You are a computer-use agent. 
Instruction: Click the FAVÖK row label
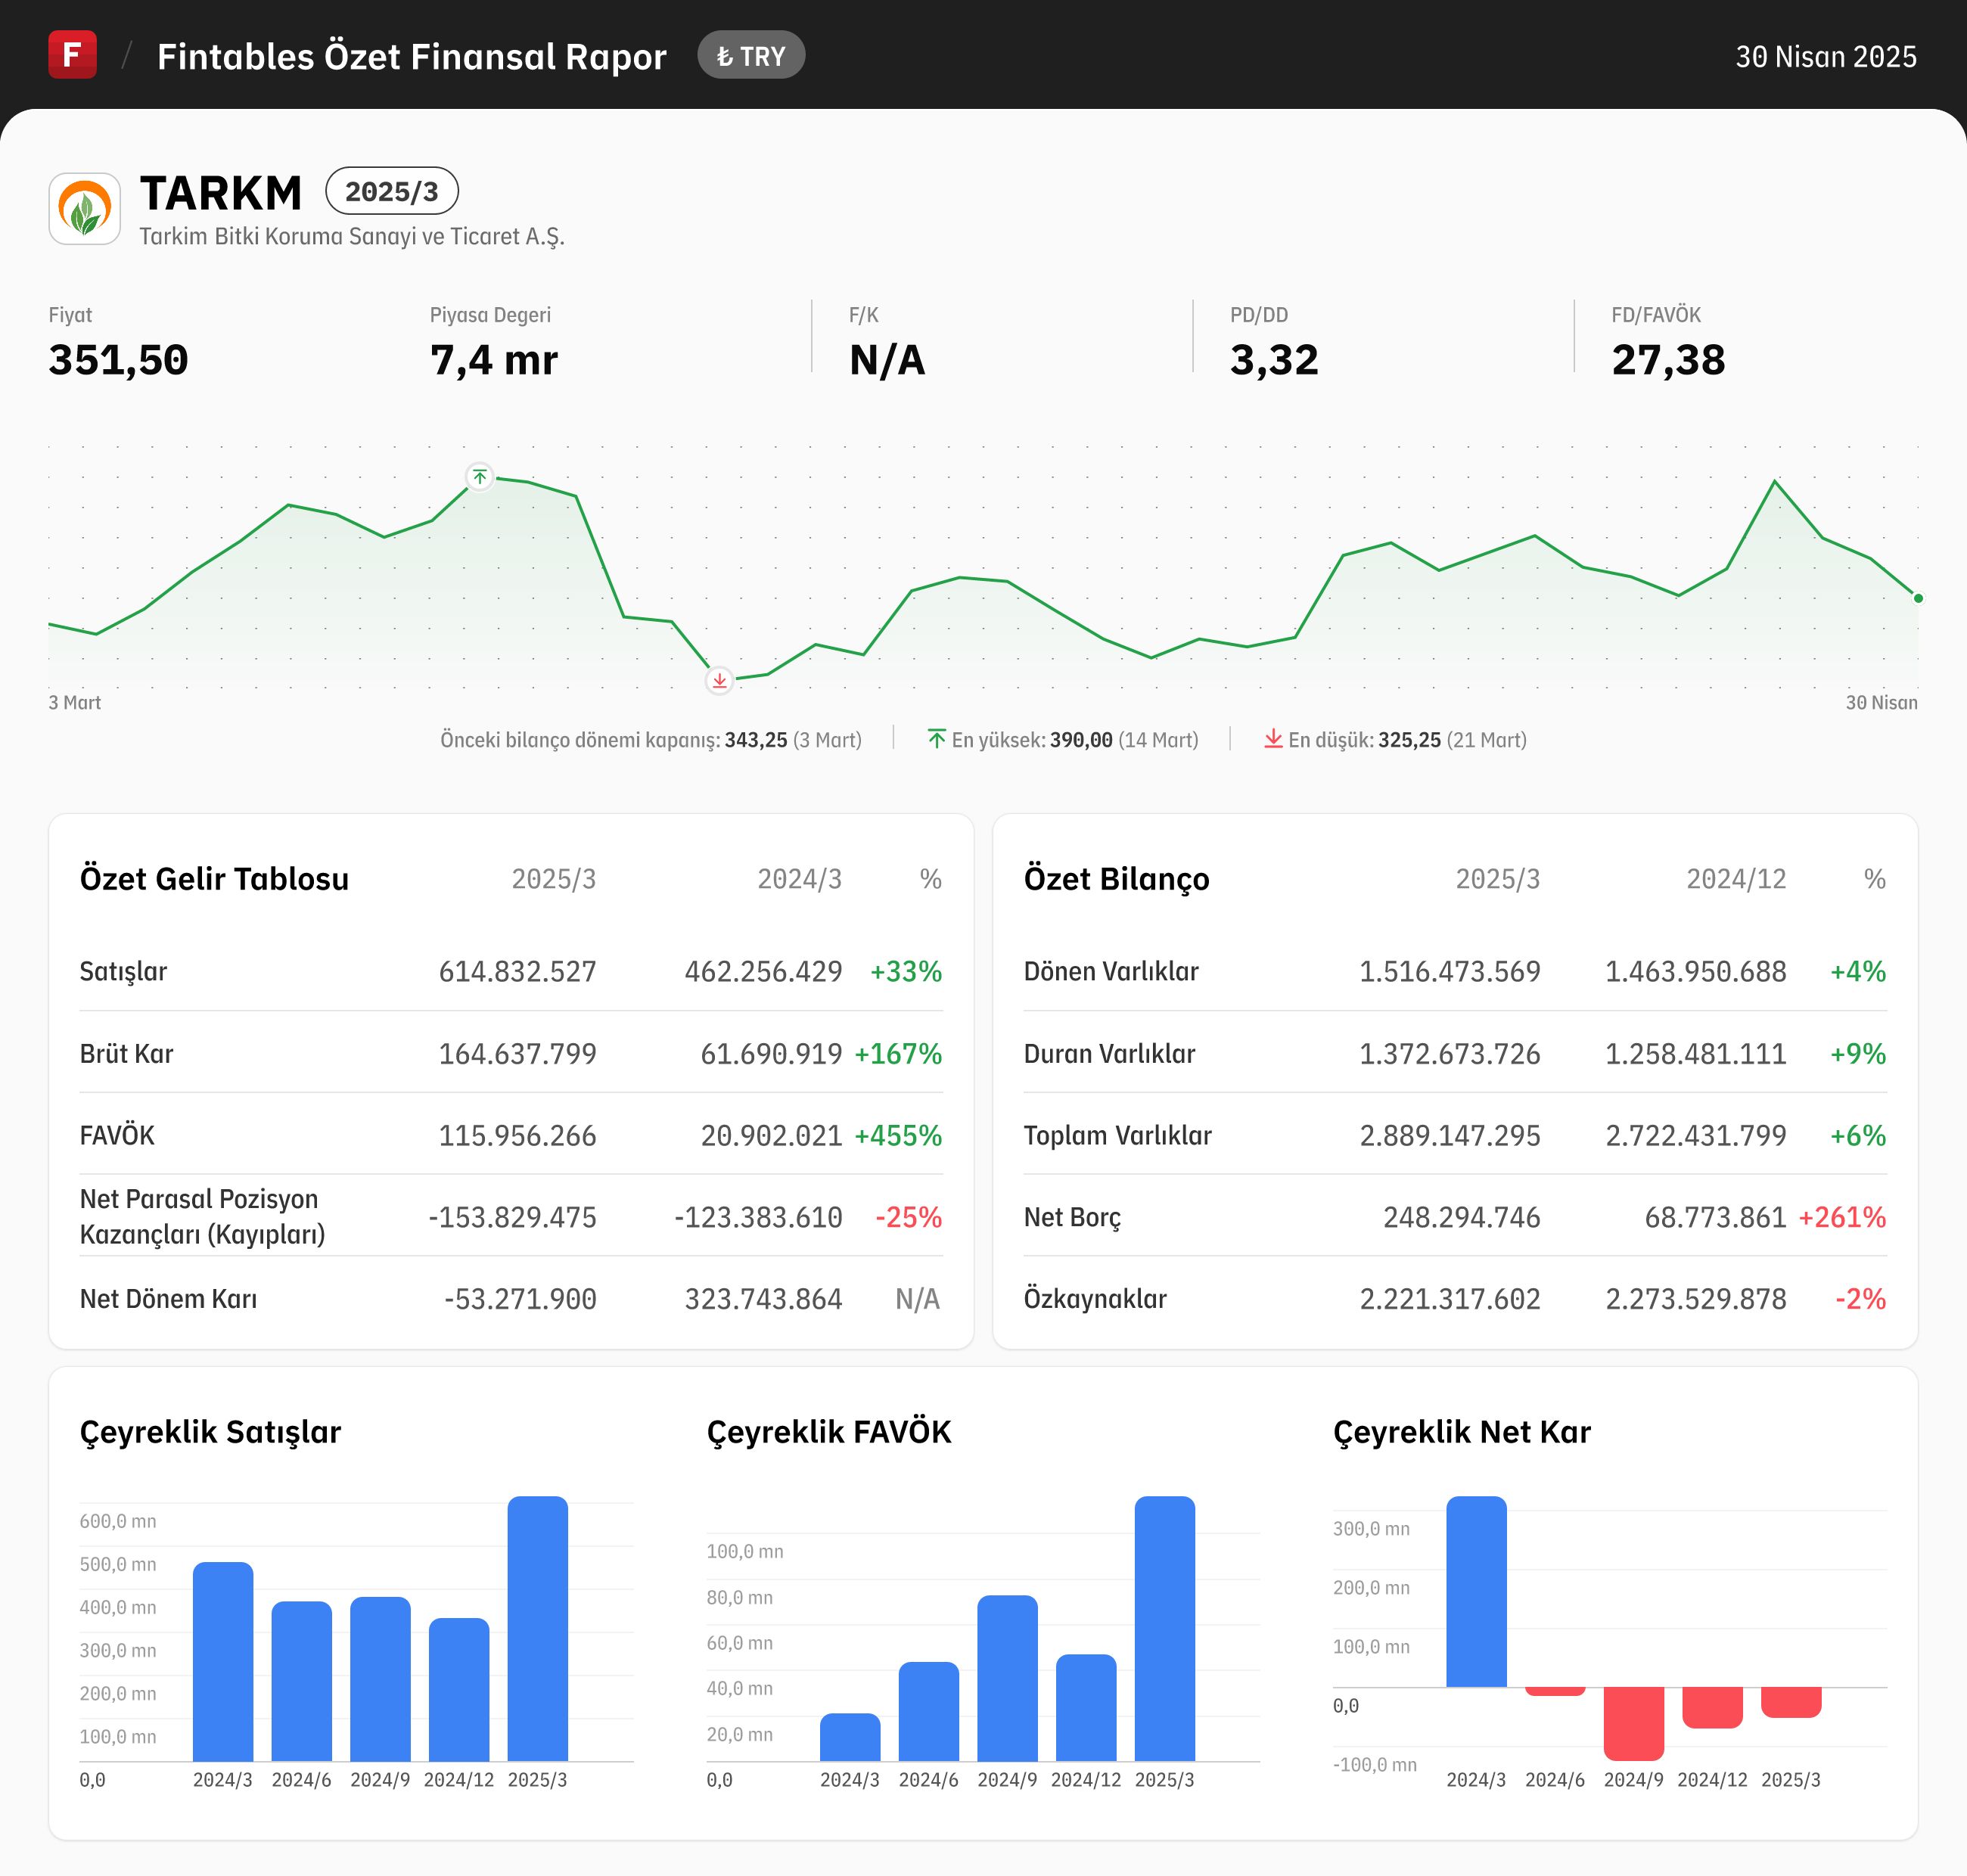click(x=117, y=1136)
